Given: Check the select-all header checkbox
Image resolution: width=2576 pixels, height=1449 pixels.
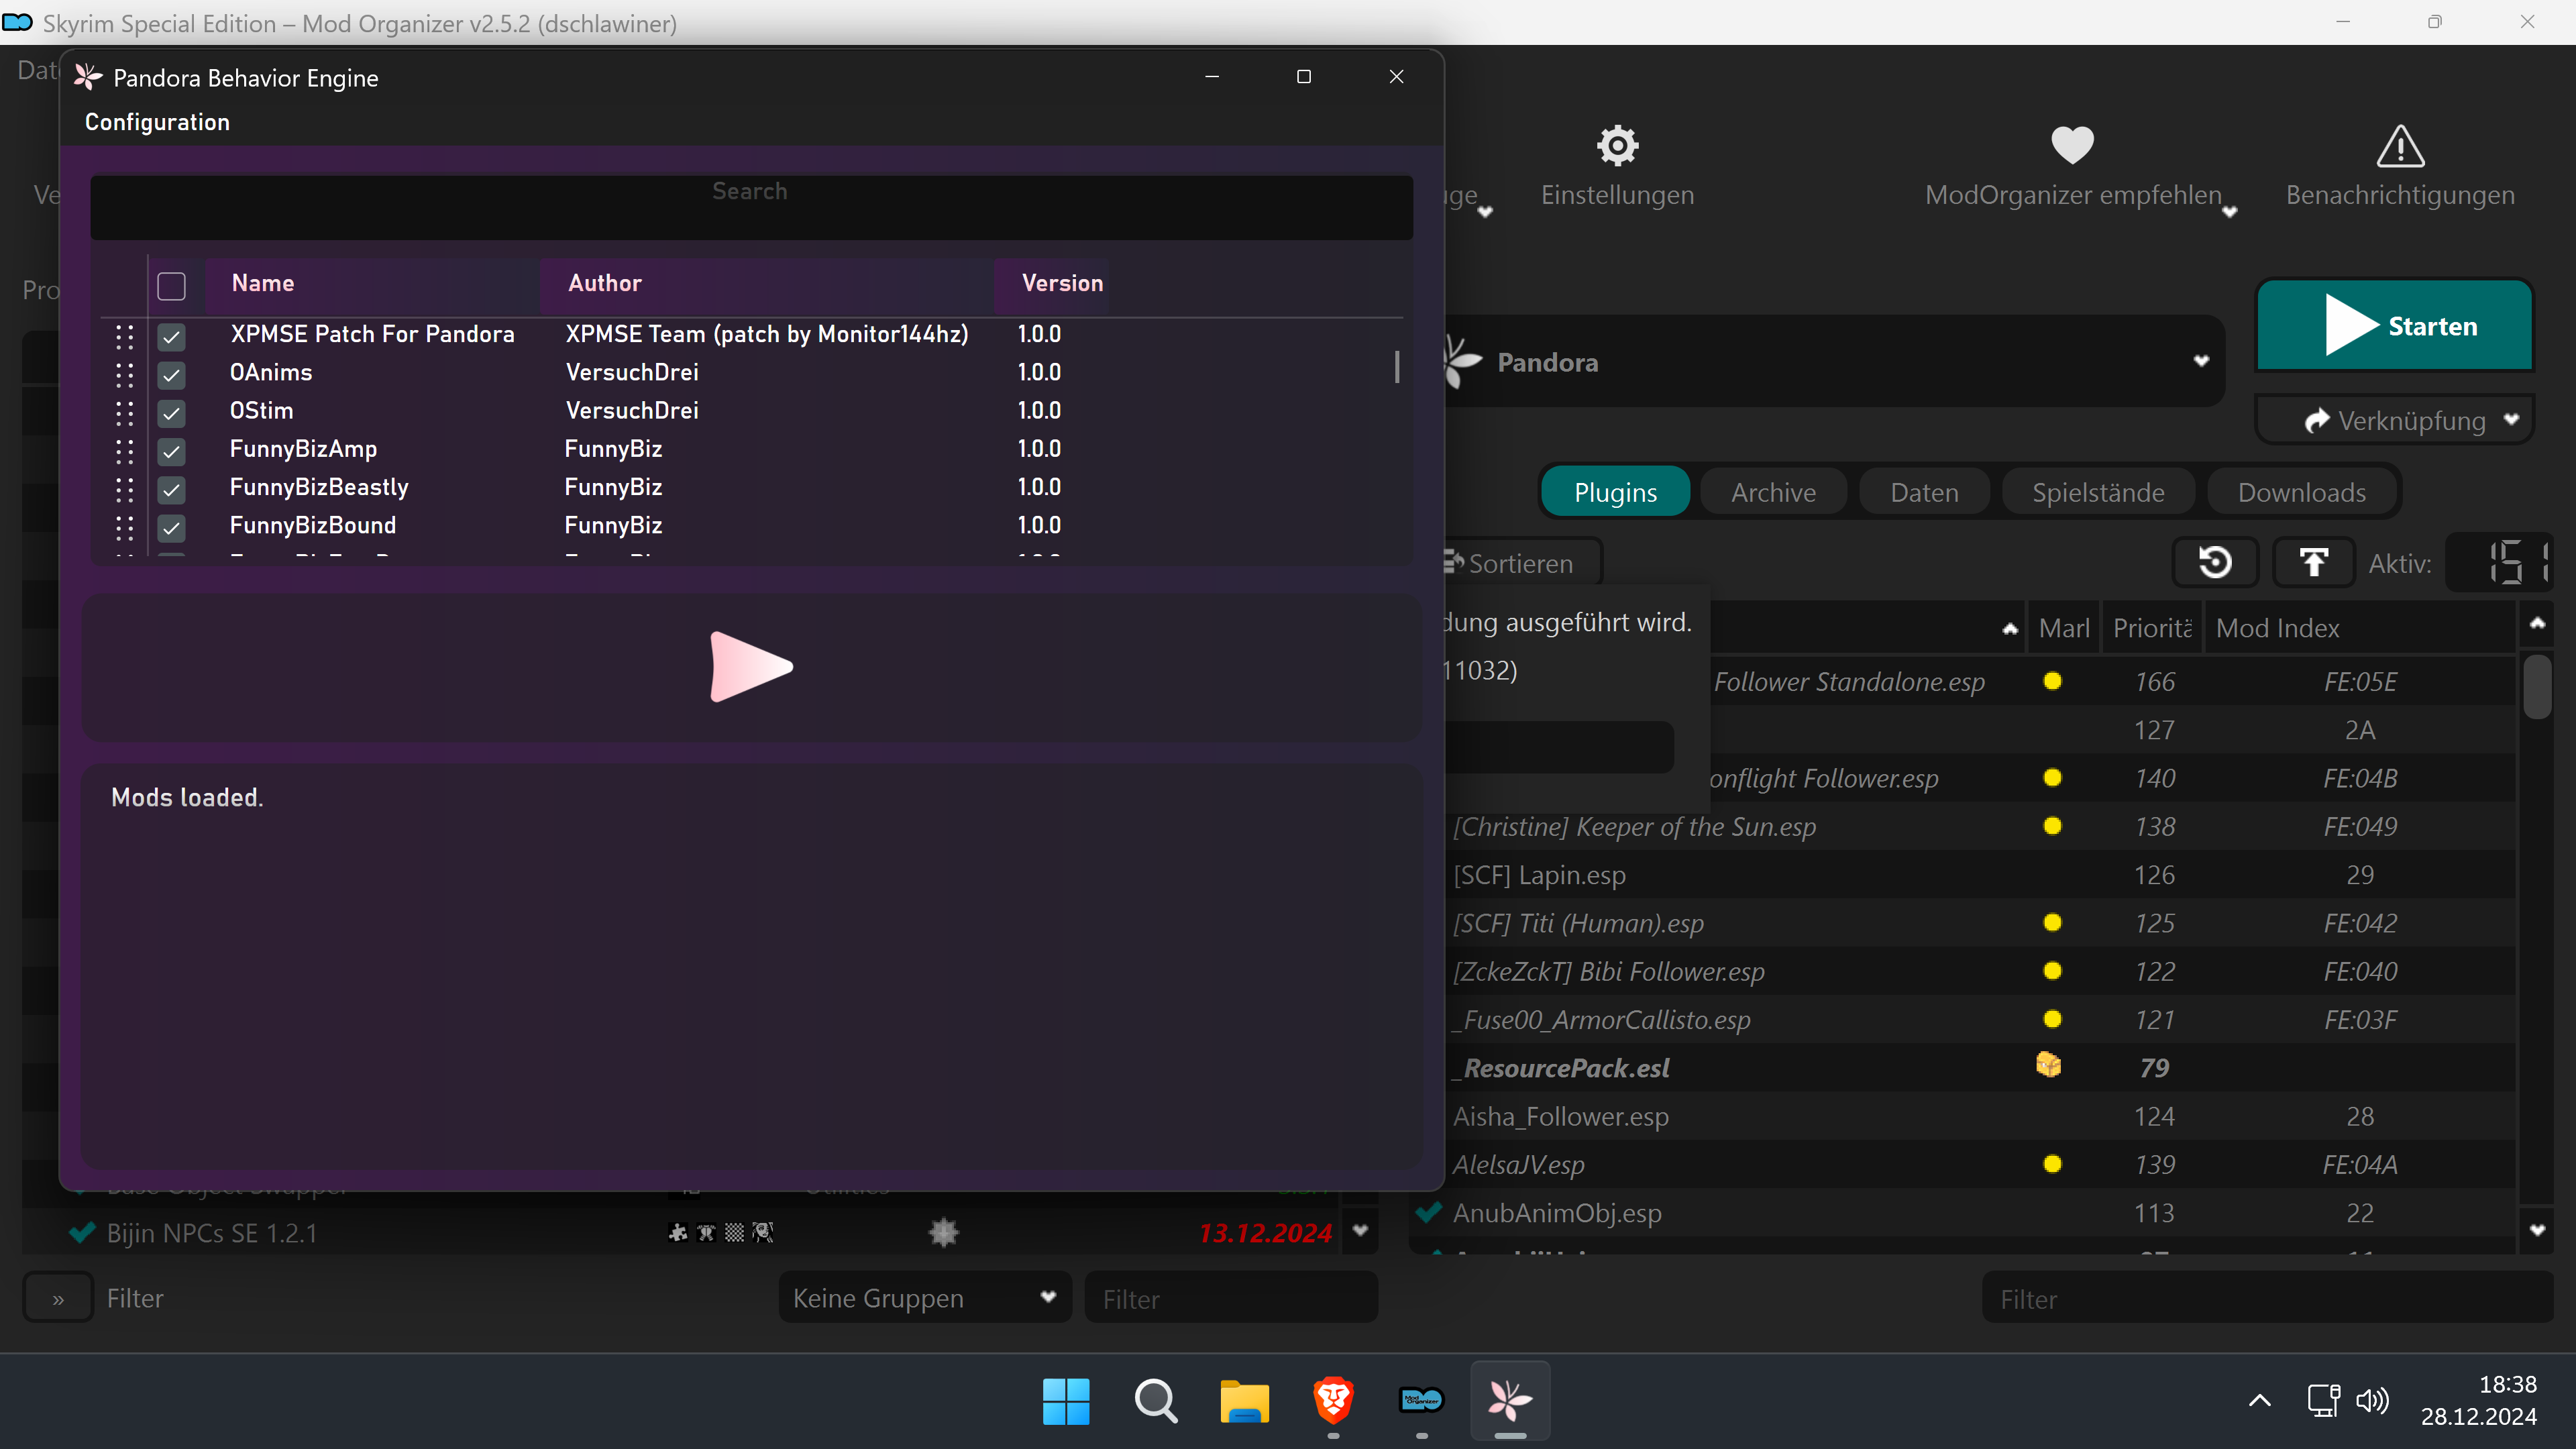Looking at the screenshot, I should [x=172, y=286].
